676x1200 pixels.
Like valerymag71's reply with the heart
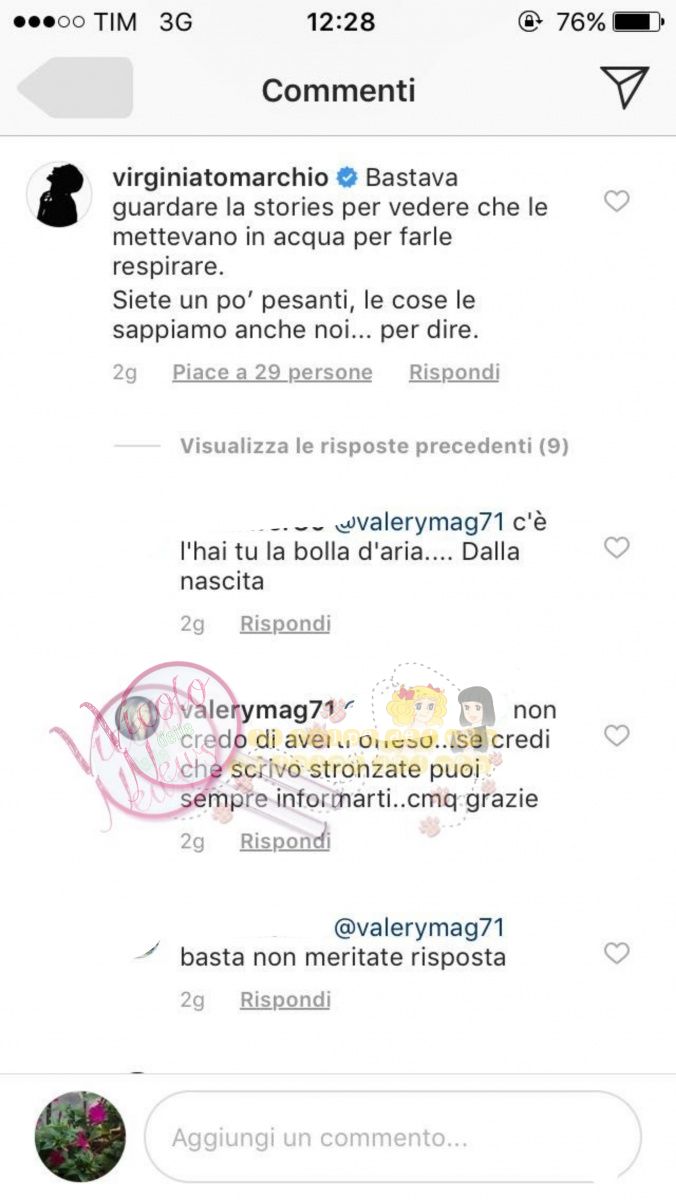point(617,736)
